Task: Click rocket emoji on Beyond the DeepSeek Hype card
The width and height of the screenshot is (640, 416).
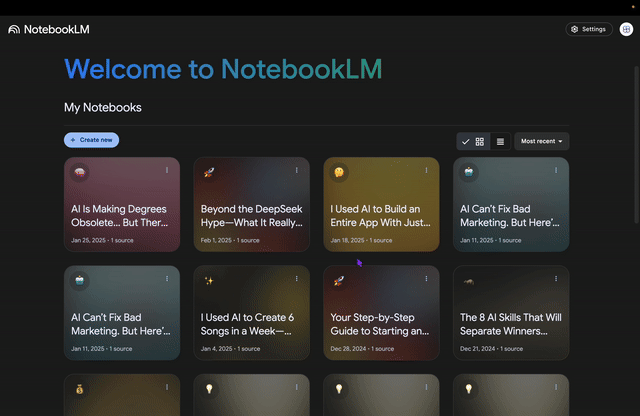Action: click(209, 172)
